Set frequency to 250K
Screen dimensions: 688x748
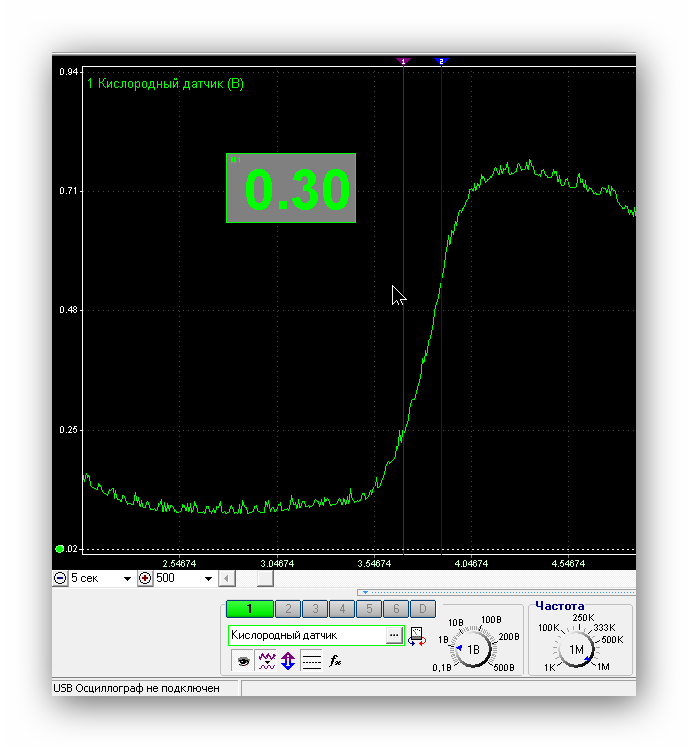point(583,618)
